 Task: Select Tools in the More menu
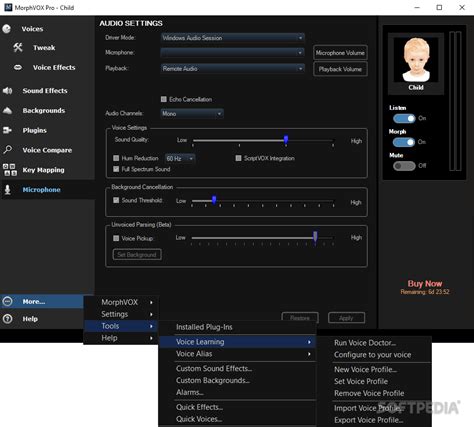click(121, 326)
